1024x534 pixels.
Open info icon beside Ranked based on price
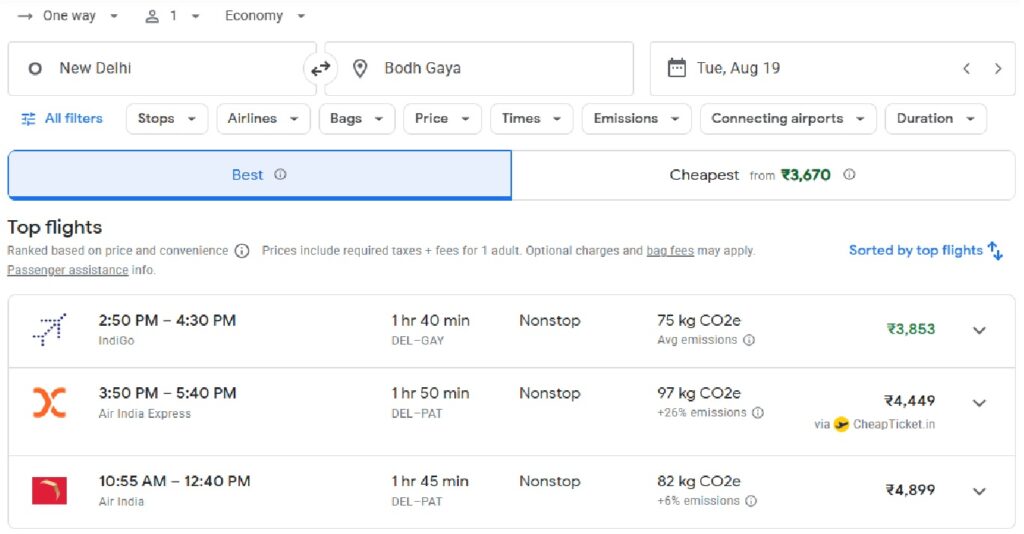[242, 251]
